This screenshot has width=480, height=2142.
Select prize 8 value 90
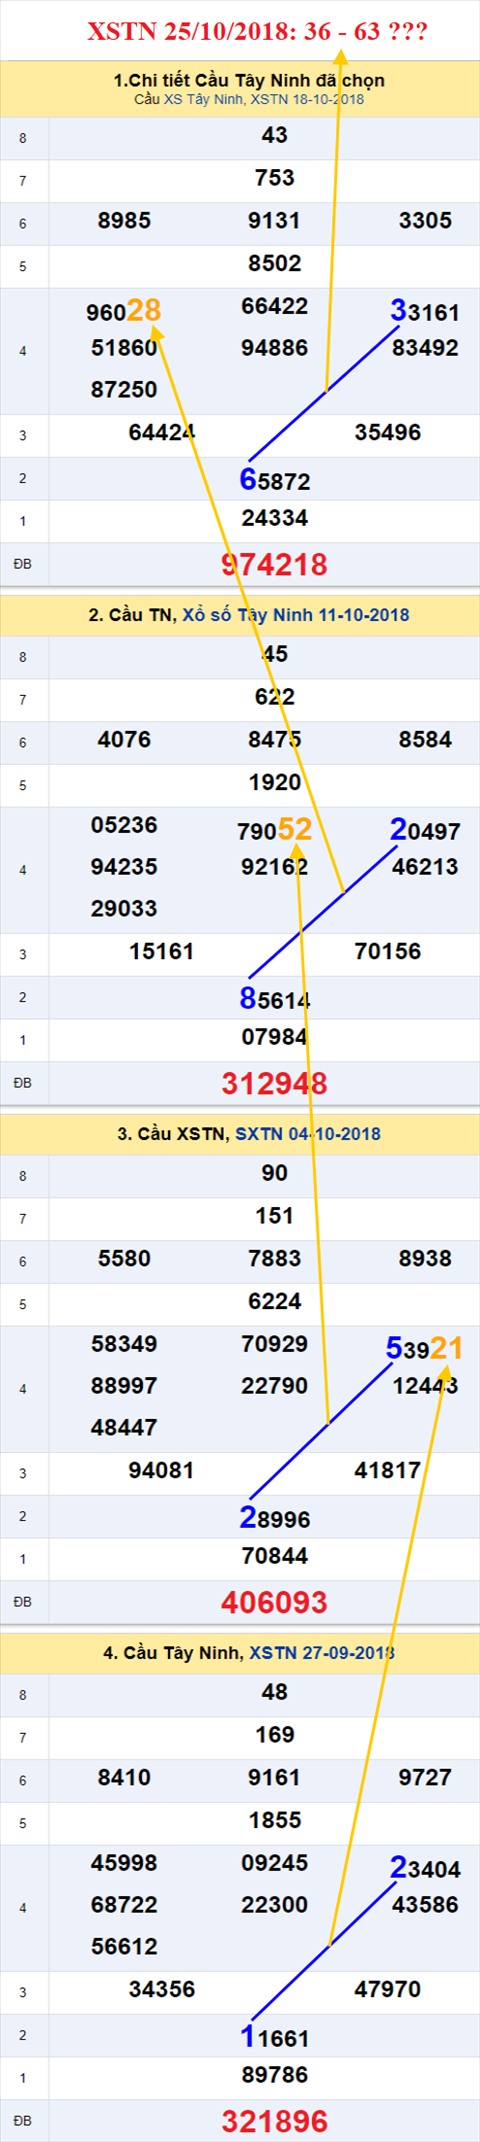click(274, 1173)
